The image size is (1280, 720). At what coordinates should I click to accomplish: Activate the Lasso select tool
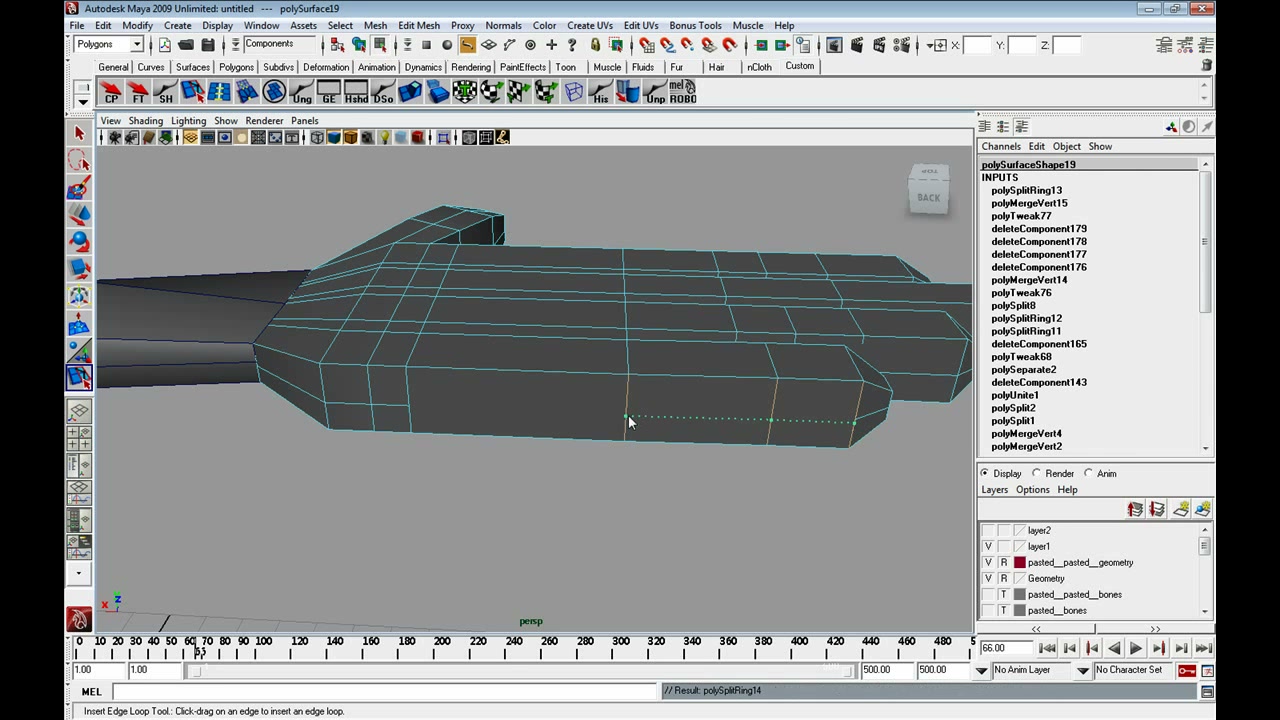[79, 161]
